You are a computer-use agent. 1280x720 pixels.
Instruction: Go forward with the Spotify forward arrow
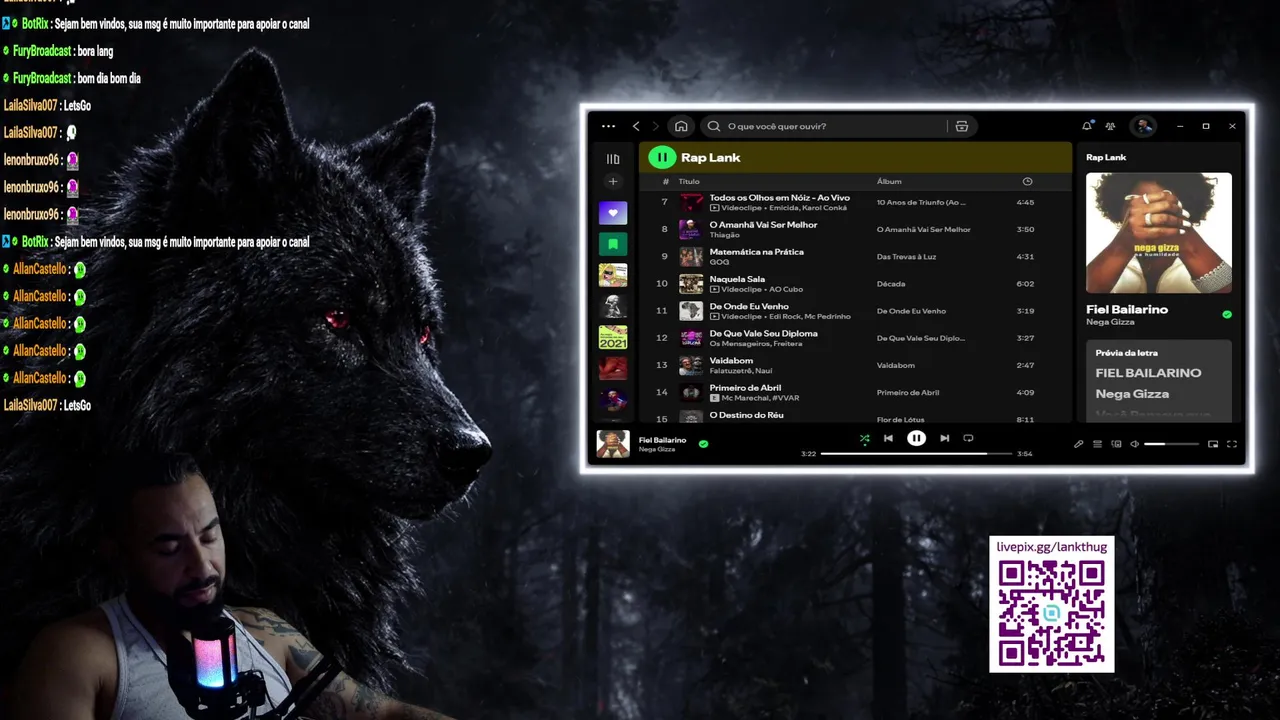pos(656,126)
